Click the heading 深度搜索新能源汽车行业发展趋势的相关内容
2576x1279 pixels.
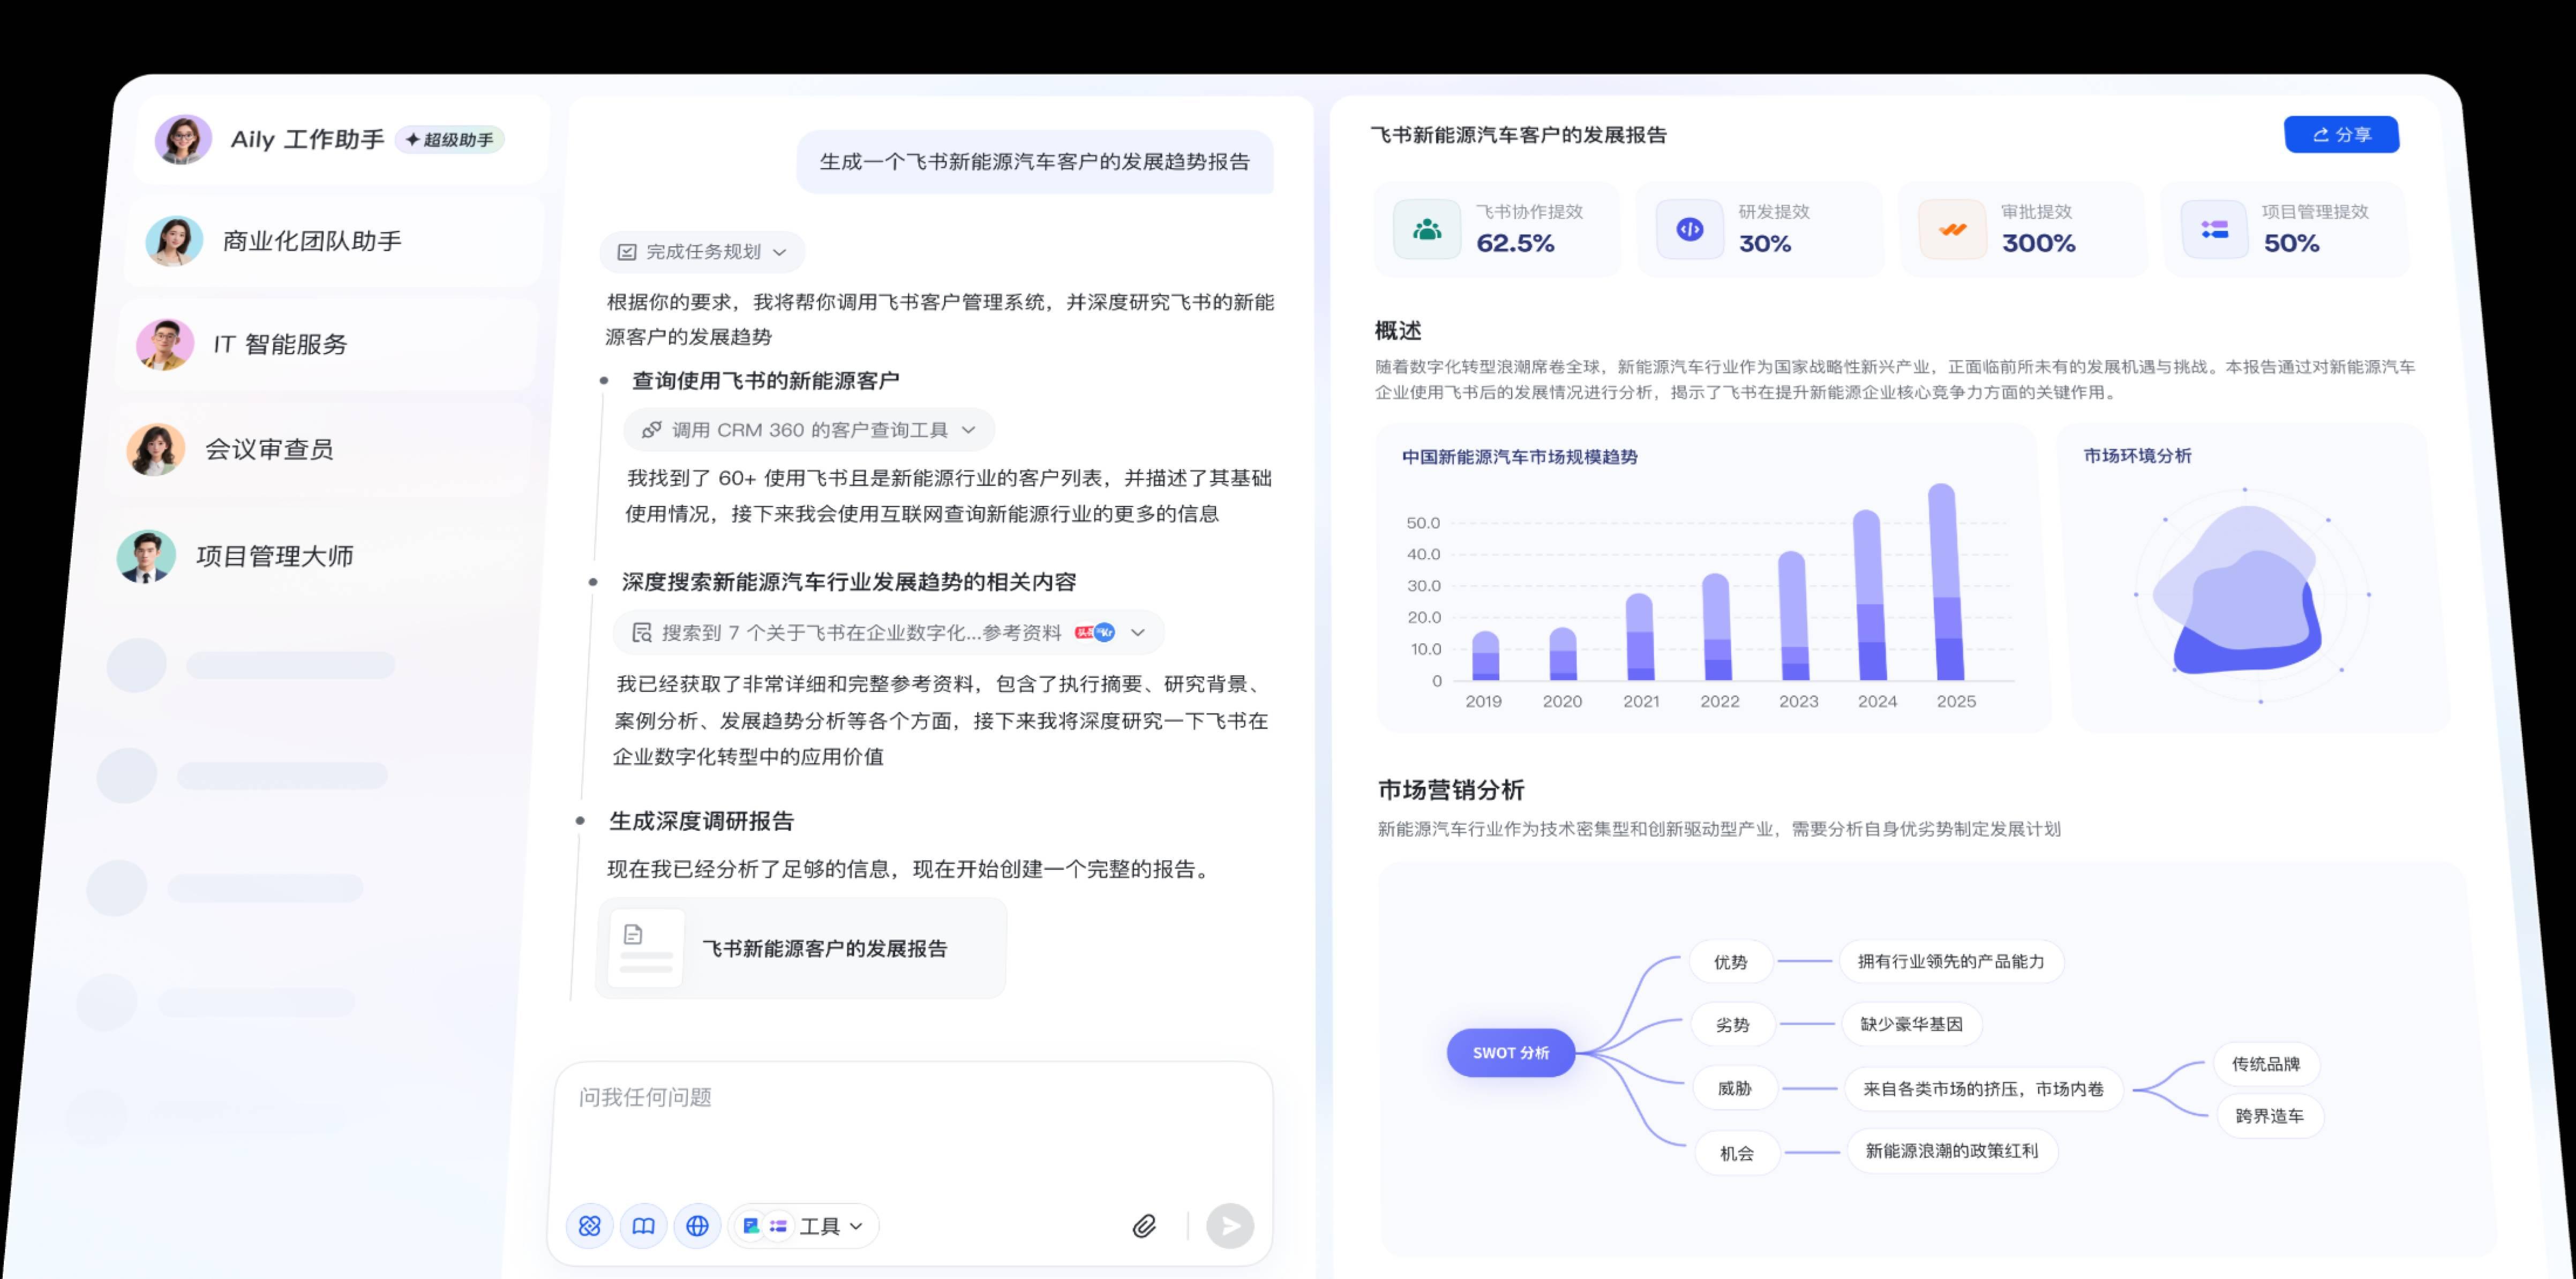848,582
